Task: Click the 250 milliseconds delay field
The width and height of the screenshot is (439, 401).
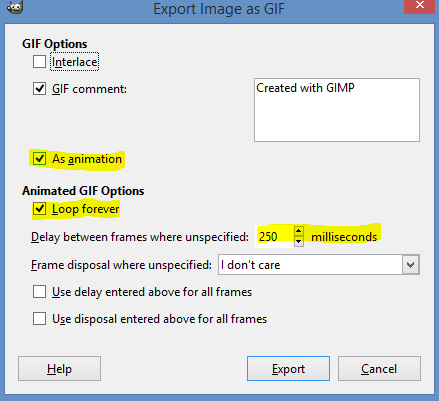Action: tap(275, 237)
